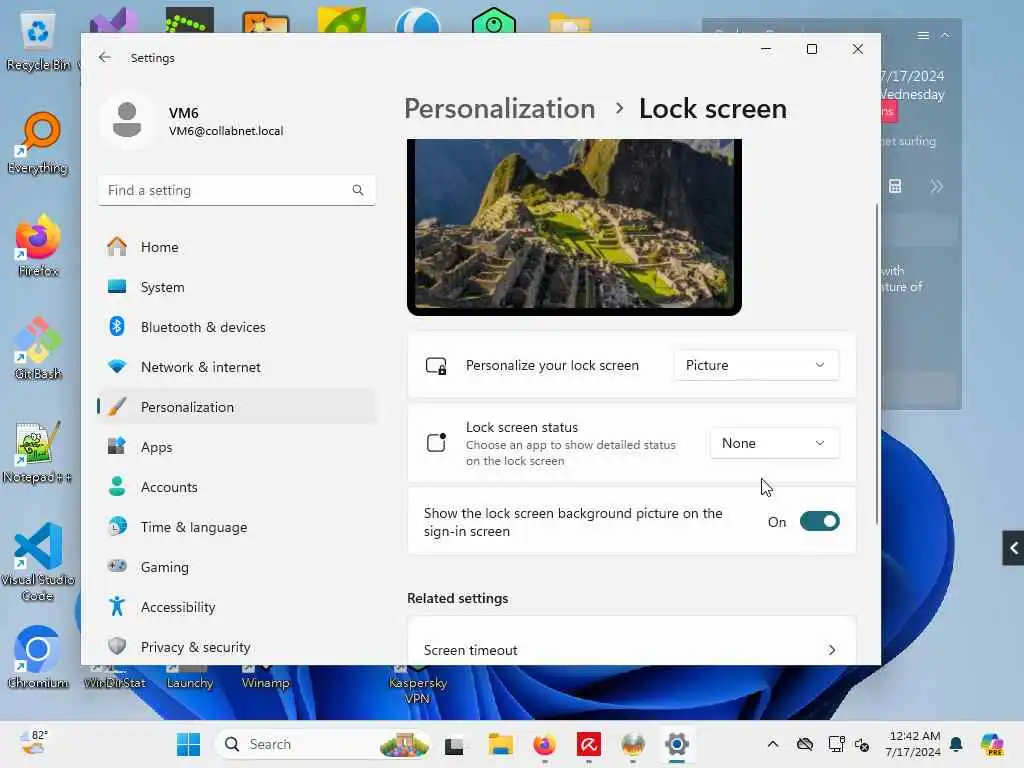Viewport: 1024px width, 768px height.
Task: Open Network & internet settings
Action: [x=236, y=367]
